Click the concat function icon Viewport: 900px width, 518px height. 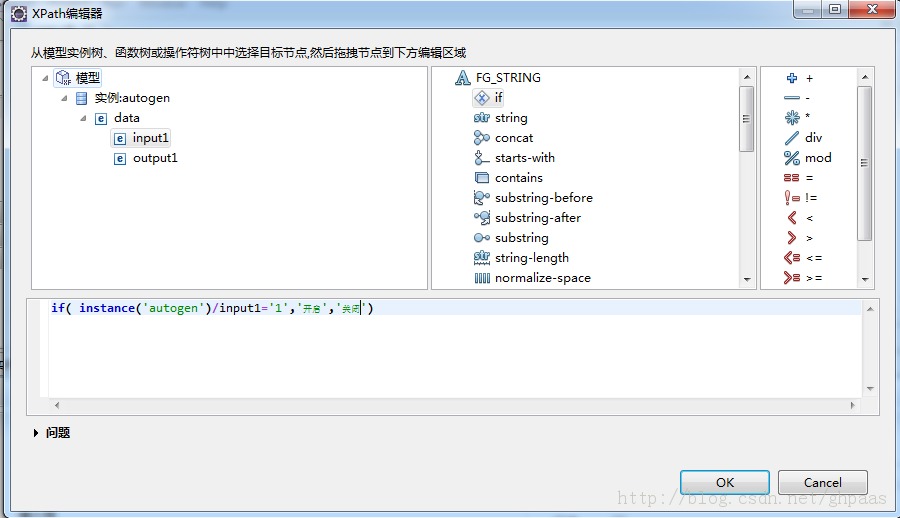coord(482,138)
